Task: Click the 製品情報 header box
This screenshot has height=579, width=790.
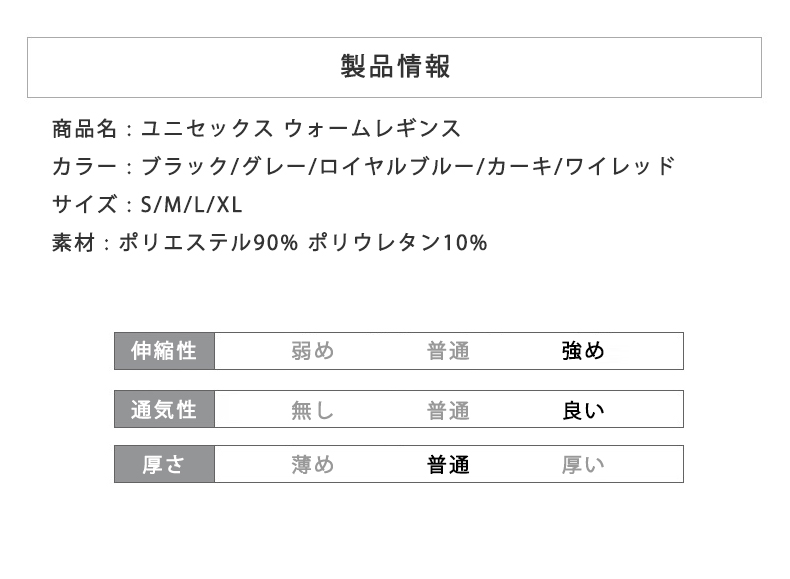Action: 394,67
